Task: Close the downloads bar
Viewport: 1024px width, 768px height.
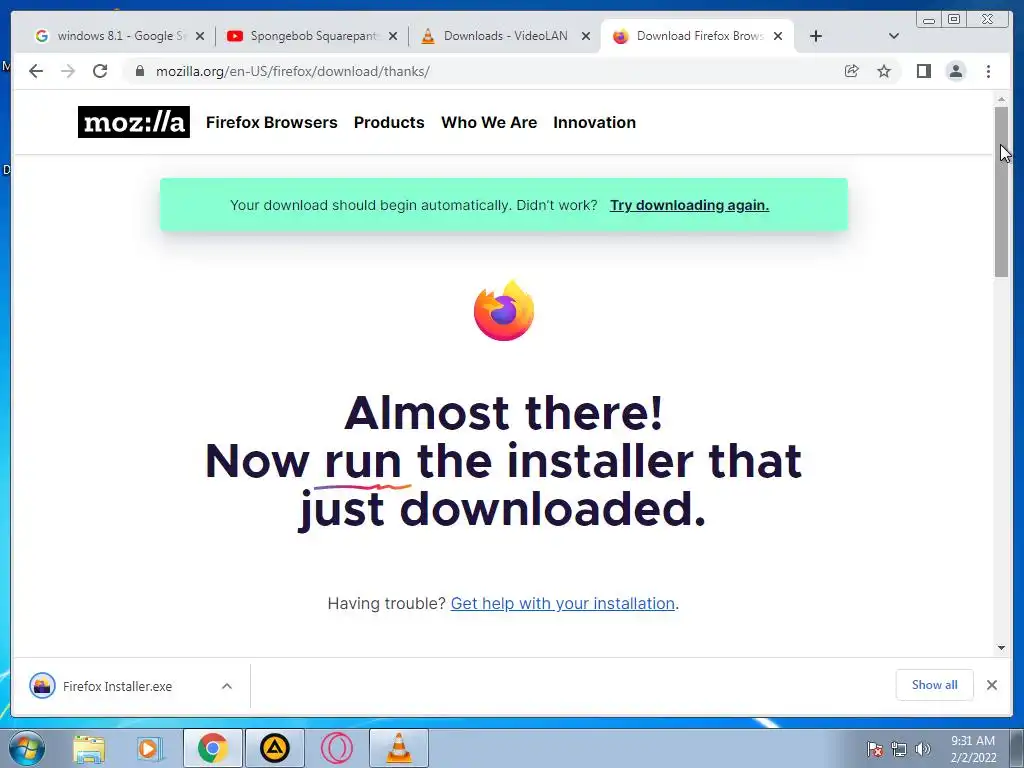Action: coord(992,684)
